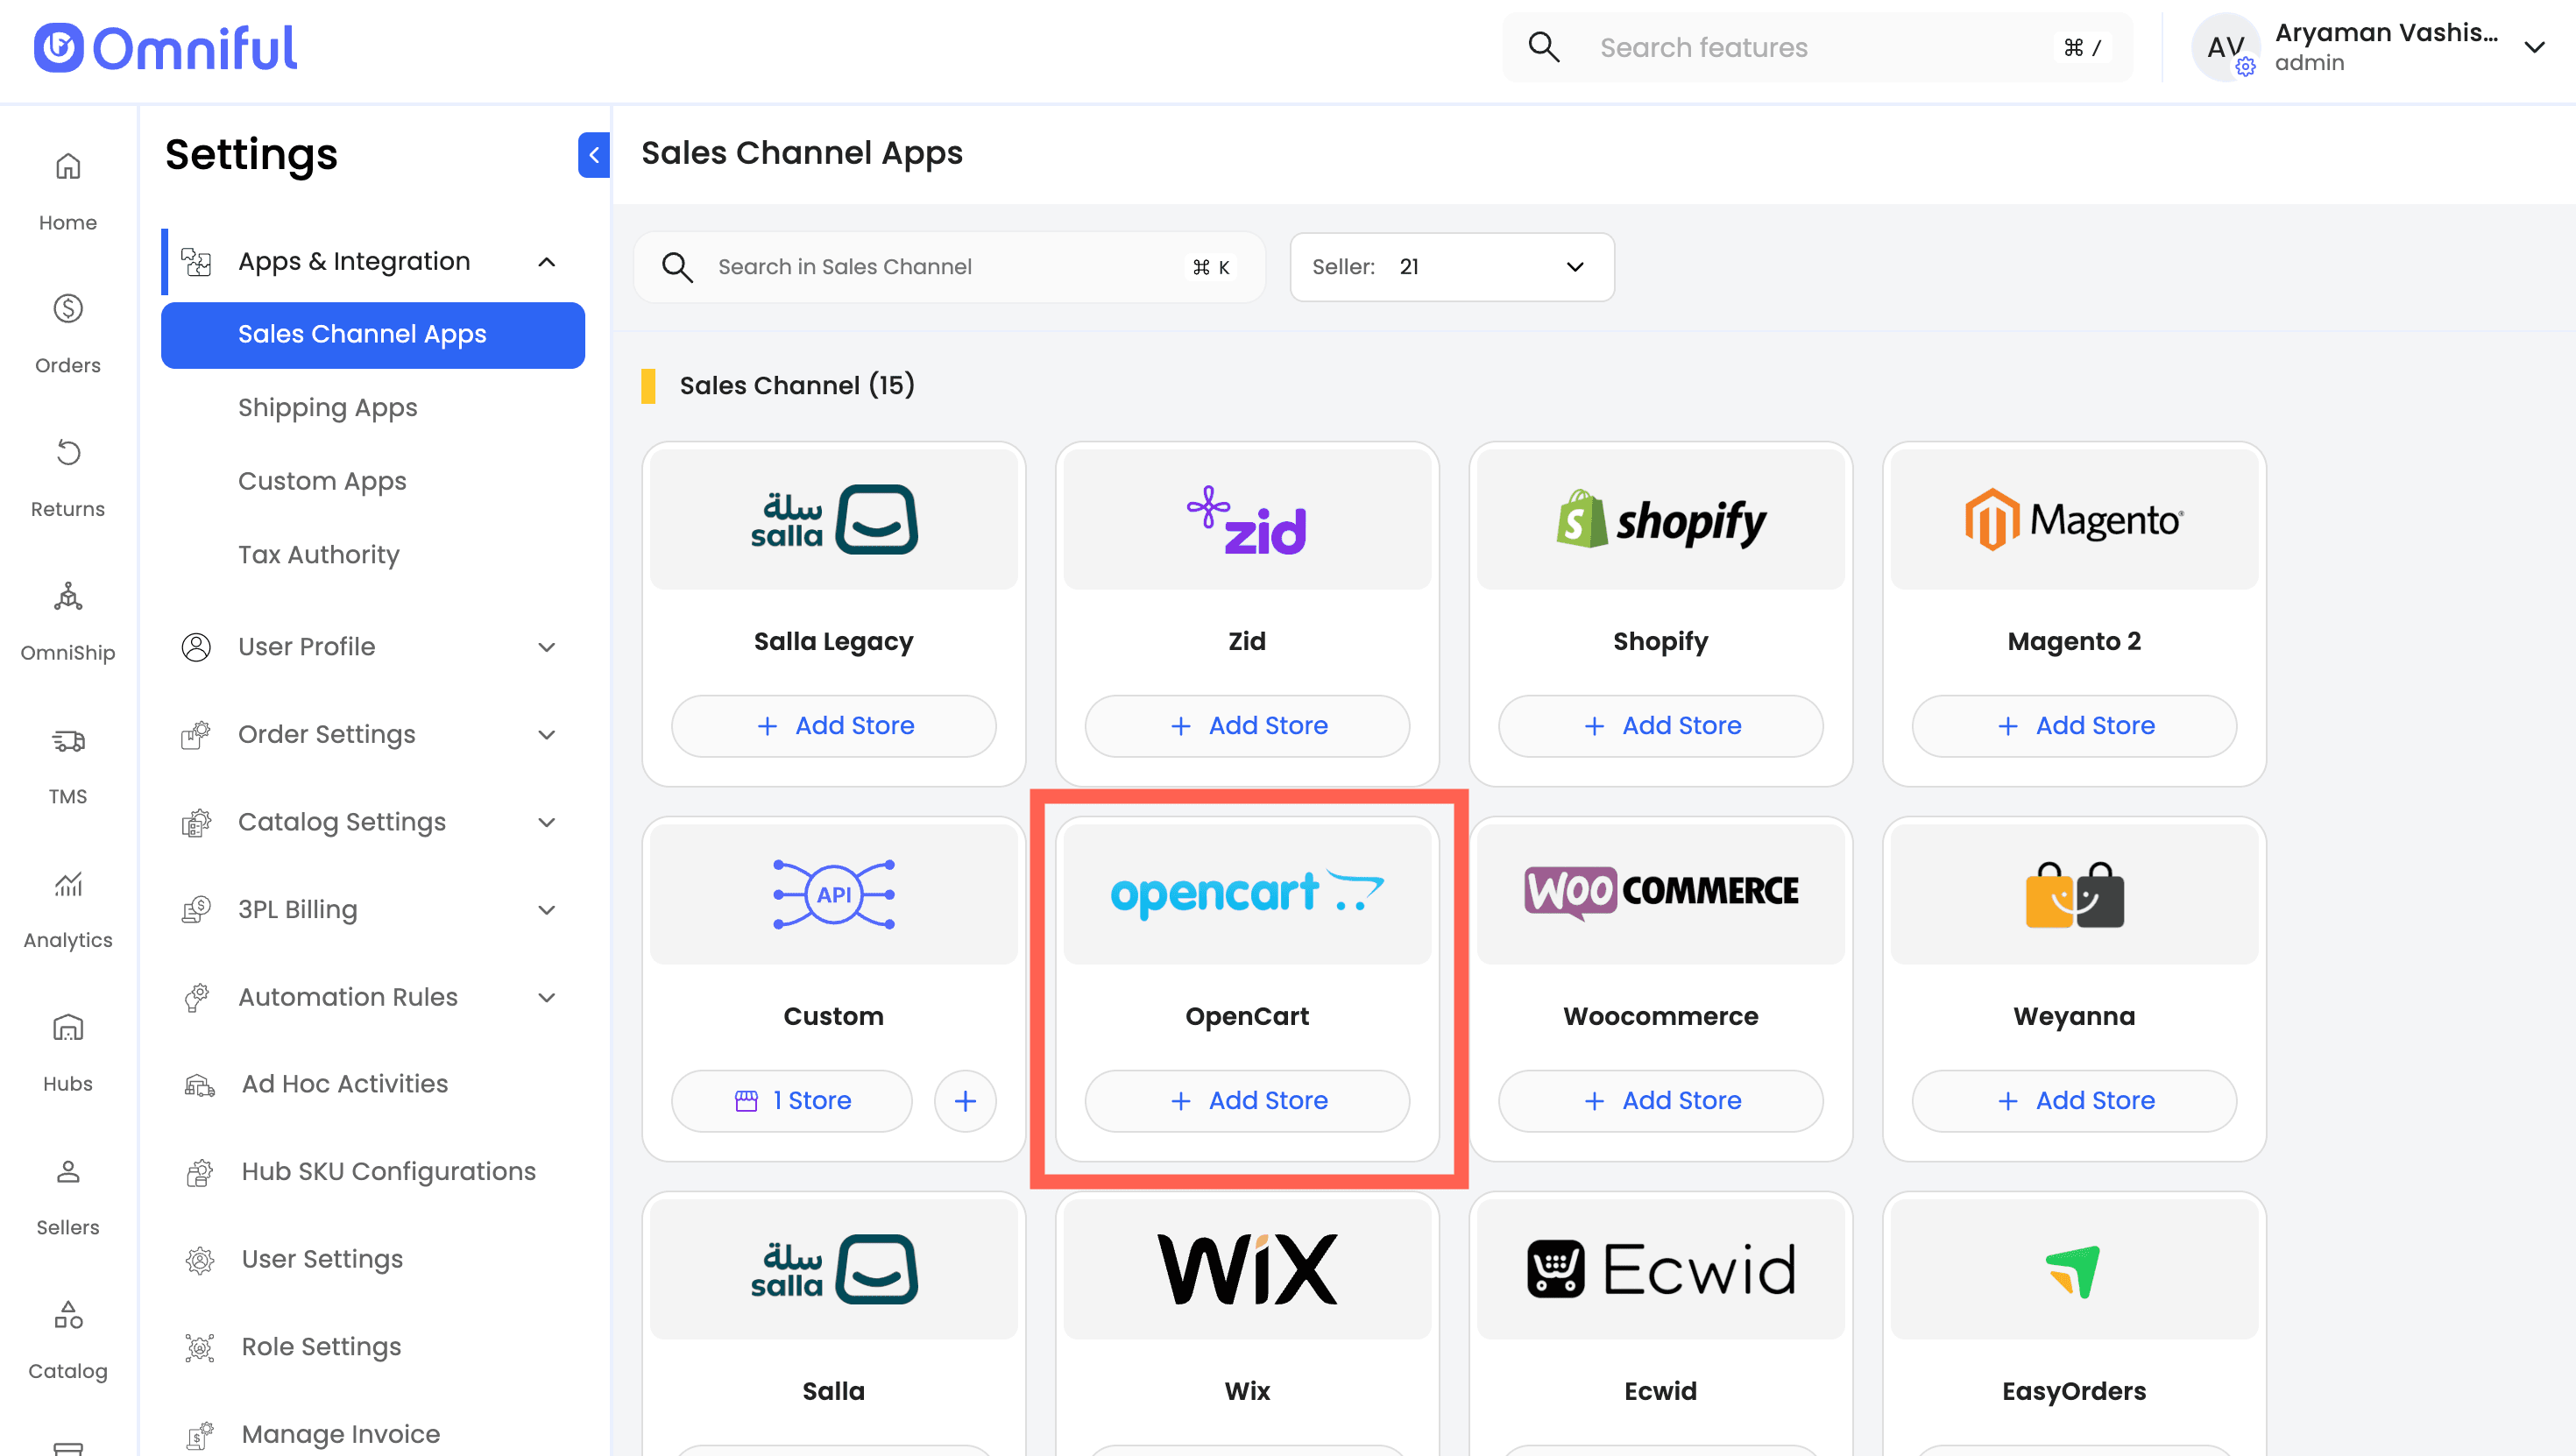This screenshot has height=1456, width=2576.
Task: Click the plus icon on Custom card
Action: [965, 1101]
